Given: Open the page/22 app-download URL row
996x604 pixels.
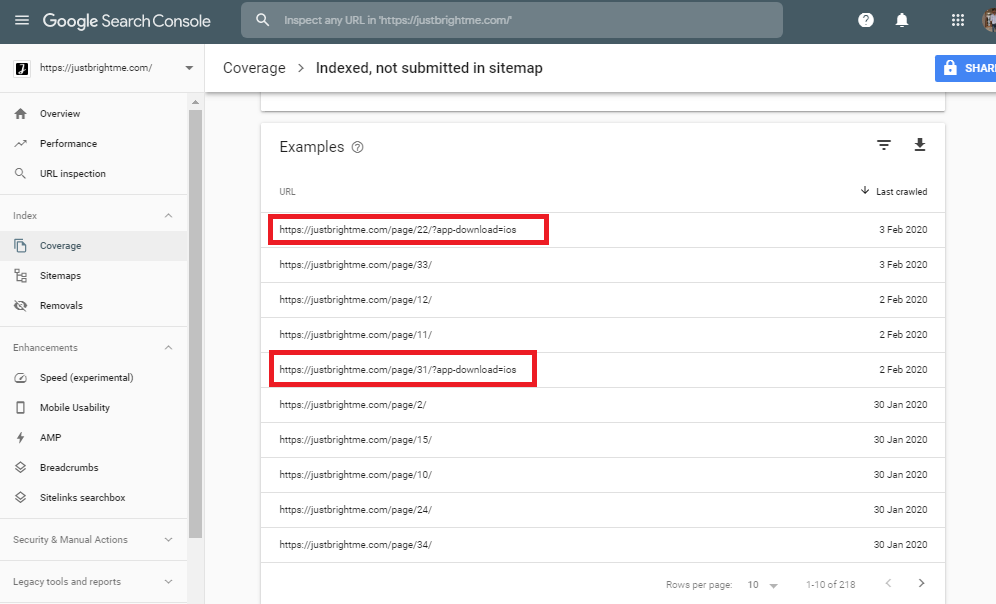Looking at the screenshot, I should point(603,230).
